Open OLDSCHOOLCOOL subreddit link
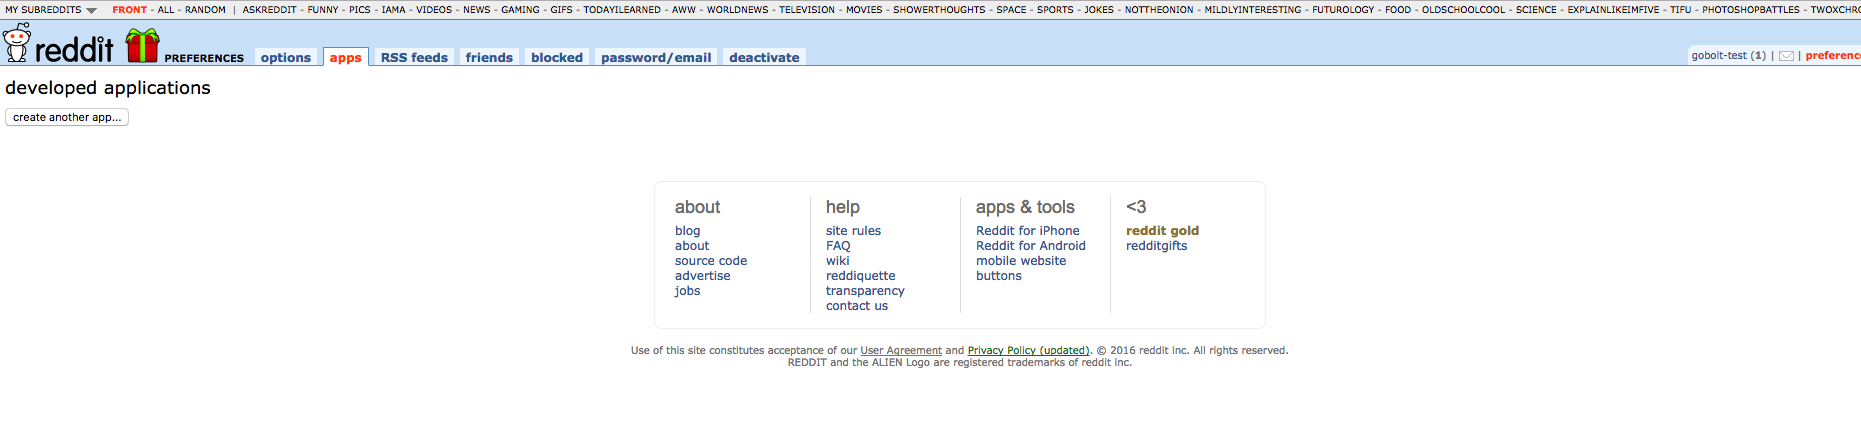This screenshot has width=1861, height=445. click(1463, 10)
